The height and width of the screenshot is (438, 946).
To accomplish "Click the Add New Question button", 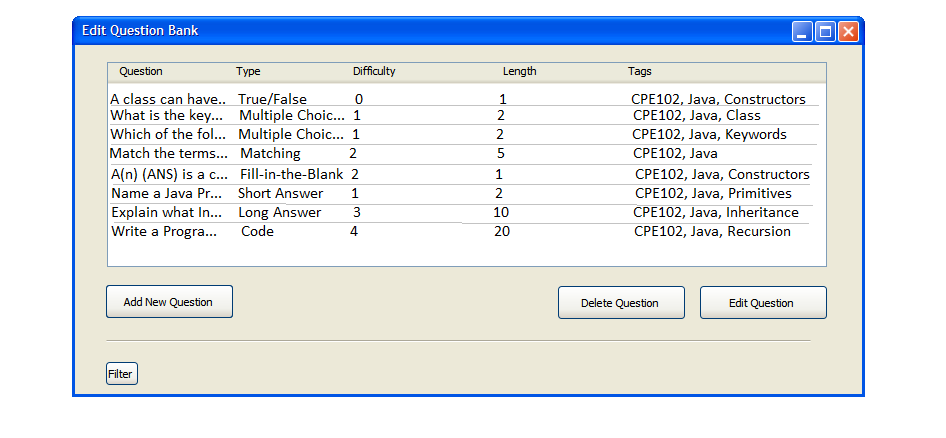I will coord(169,302).
